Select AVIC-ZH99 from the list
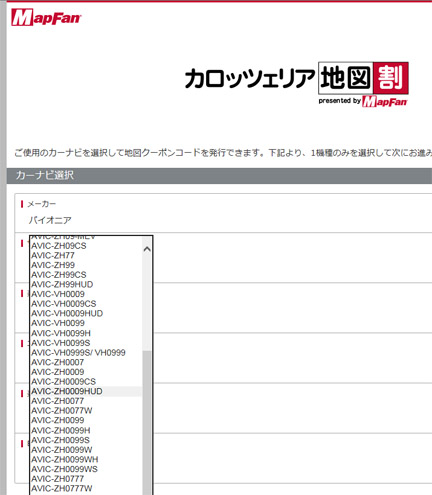 click(x=86, y=265)
